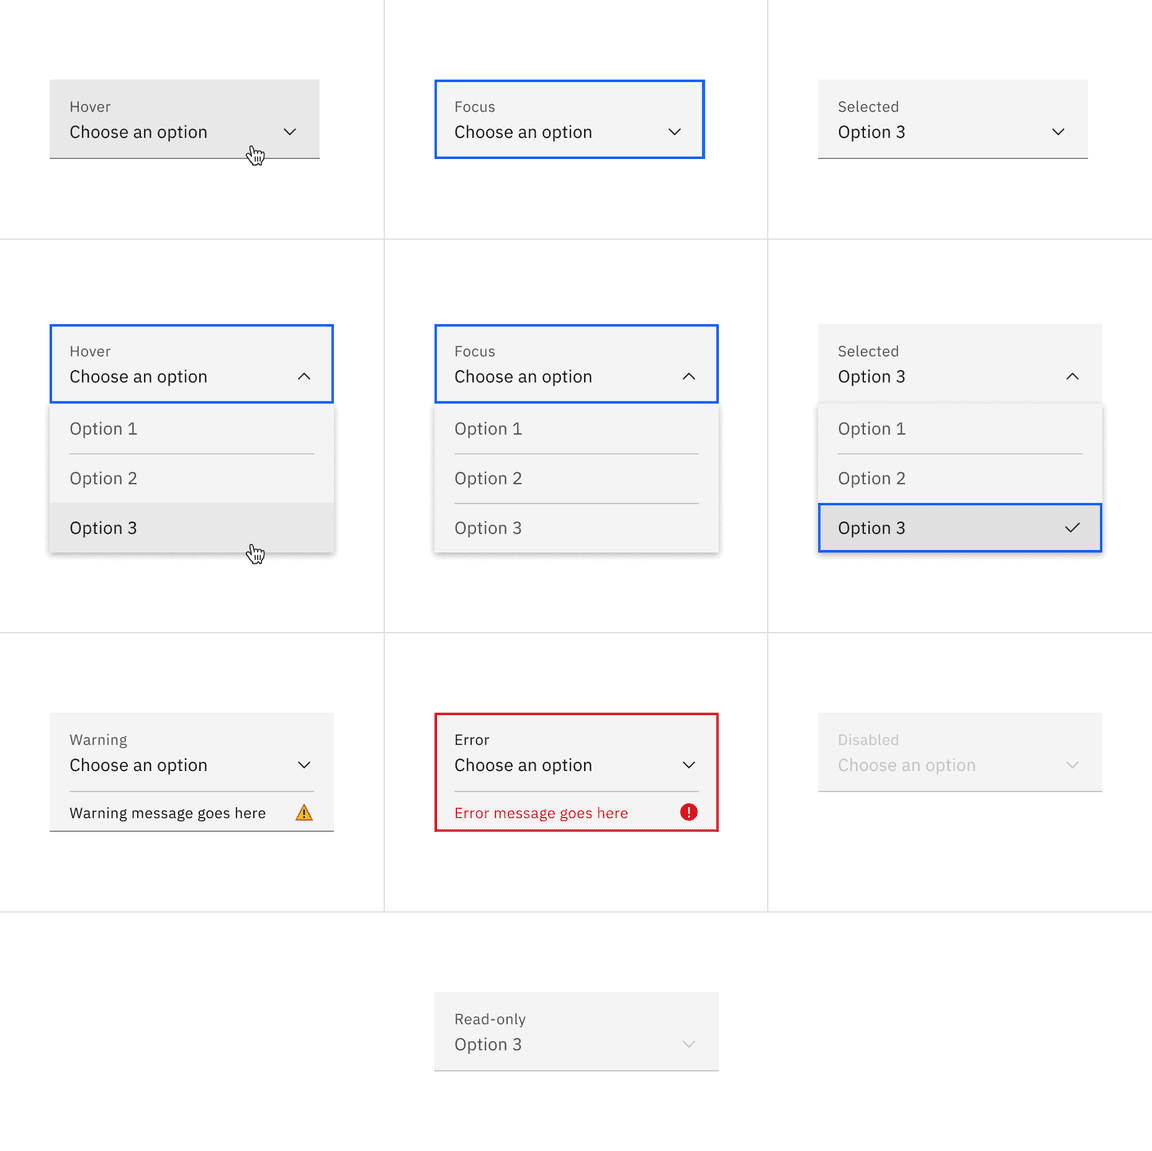Click the downward chevron on the Focus dropdown

tap(673, 131)
